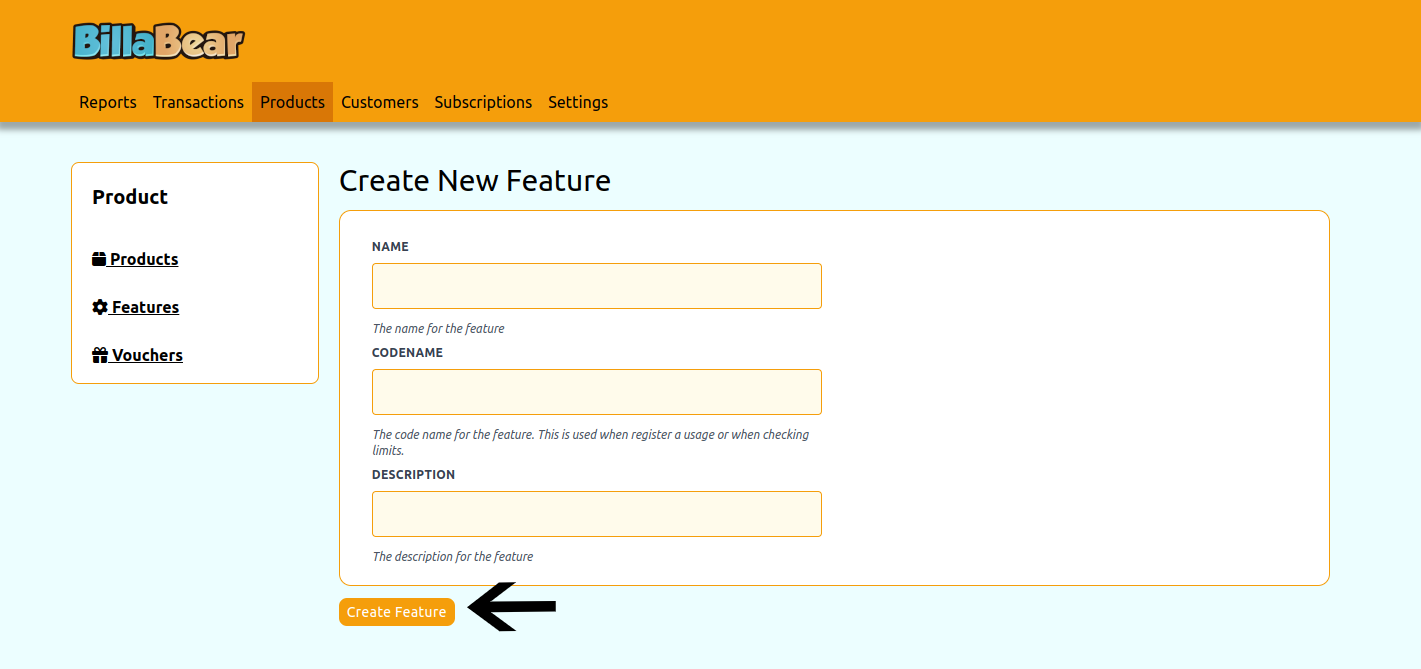
Task: Submit with the Create Feature button
Action: tap(397, 612)
